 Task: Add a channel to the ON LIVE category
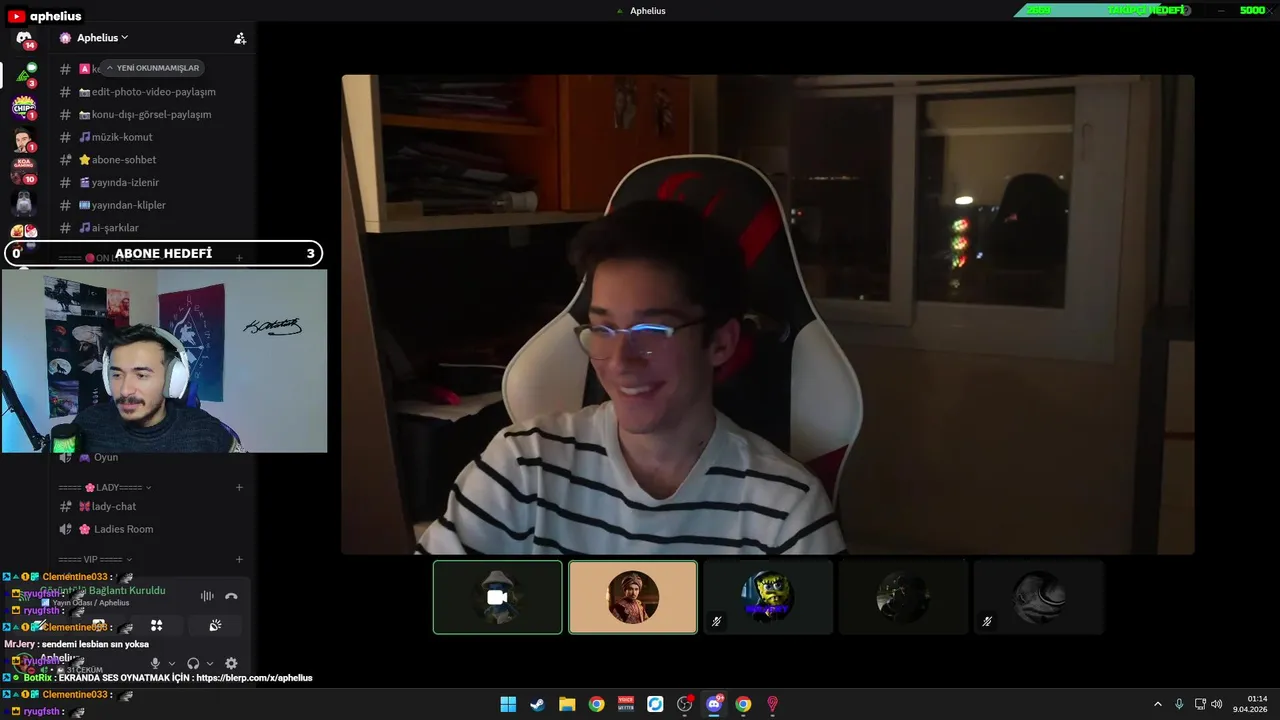click(239, 258)
